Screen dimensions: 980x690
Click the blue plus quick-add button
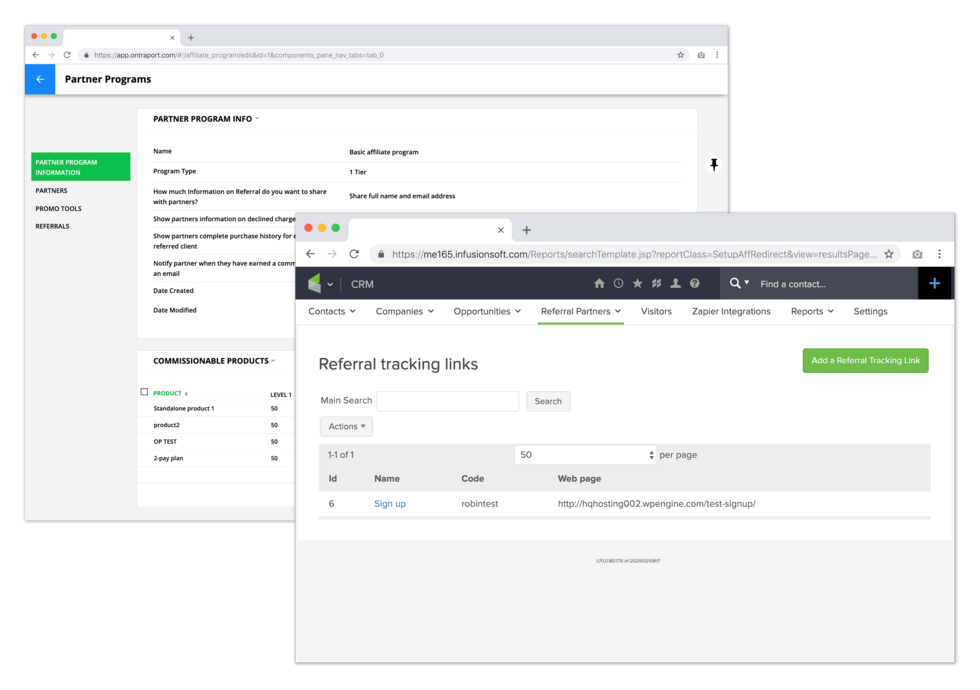coord(934,284)
